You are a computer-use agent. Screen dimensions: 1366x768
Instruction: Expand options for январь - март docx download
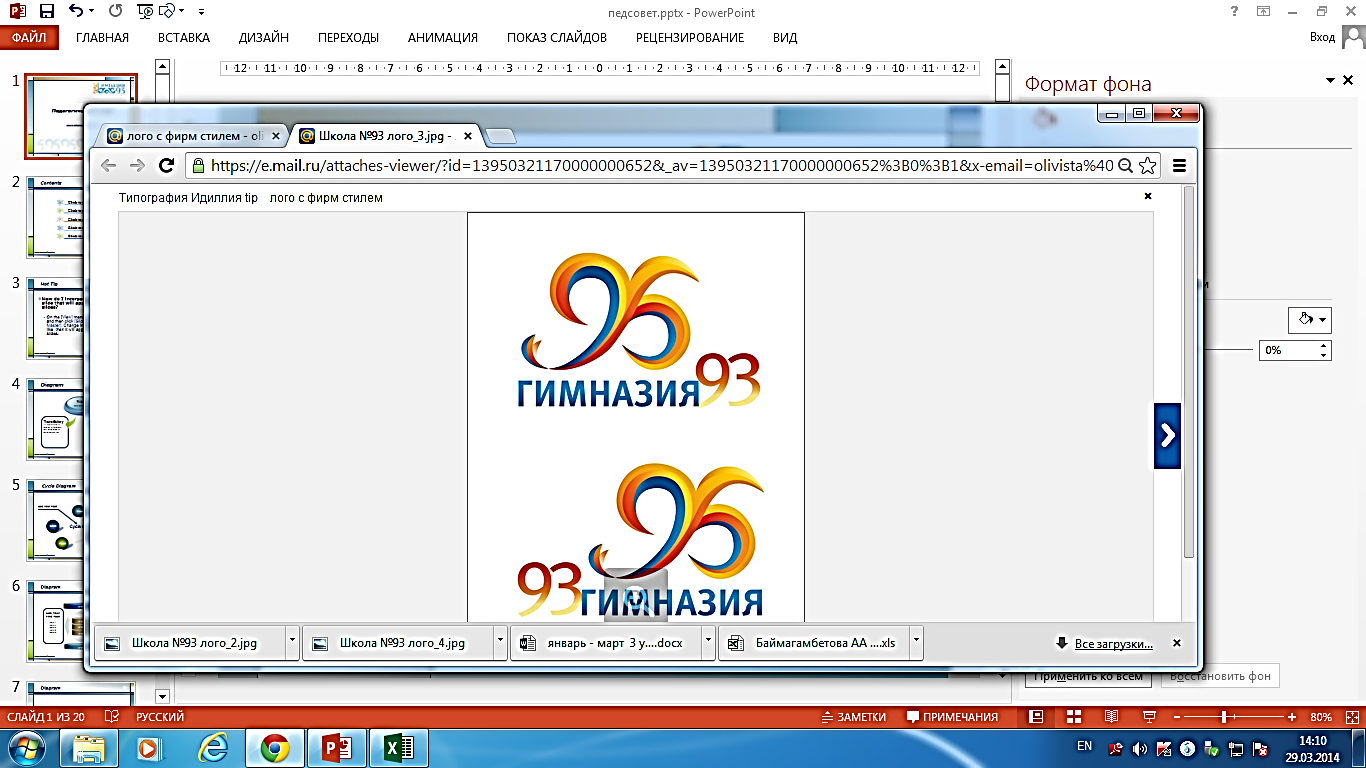(708, 643)
